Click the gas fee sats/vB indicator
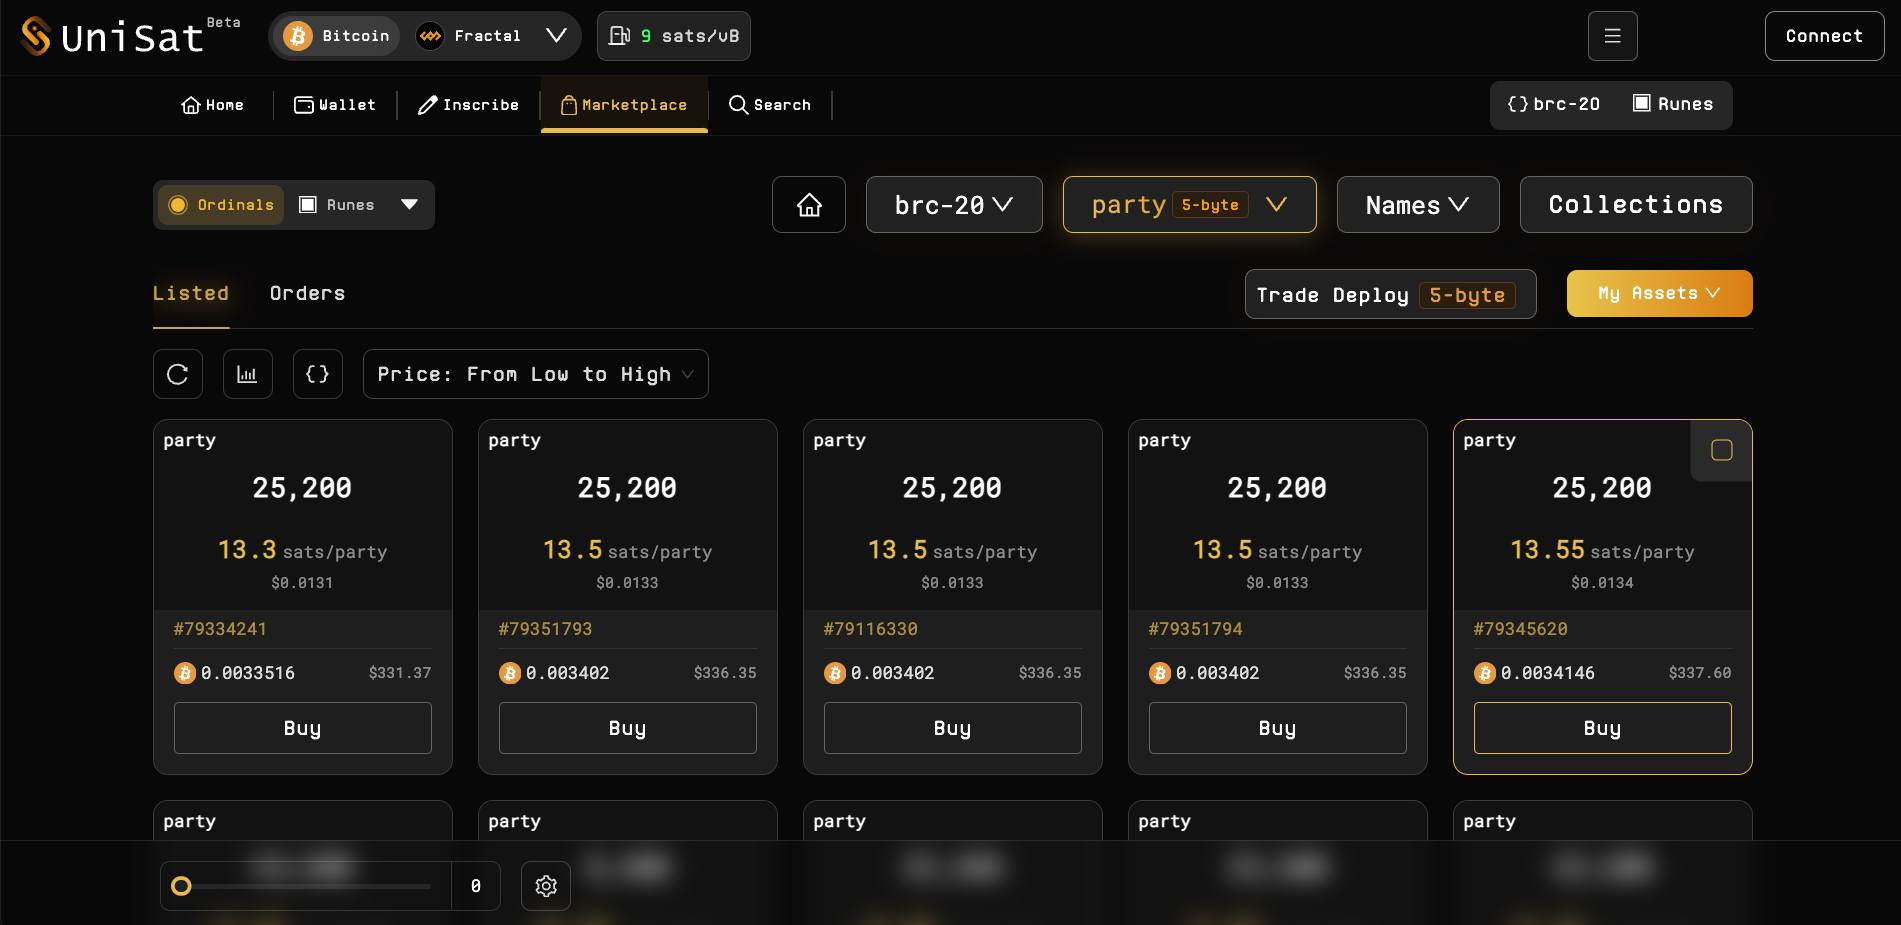The width and height of the screenshot is (1901, 925). pos(673,36)
